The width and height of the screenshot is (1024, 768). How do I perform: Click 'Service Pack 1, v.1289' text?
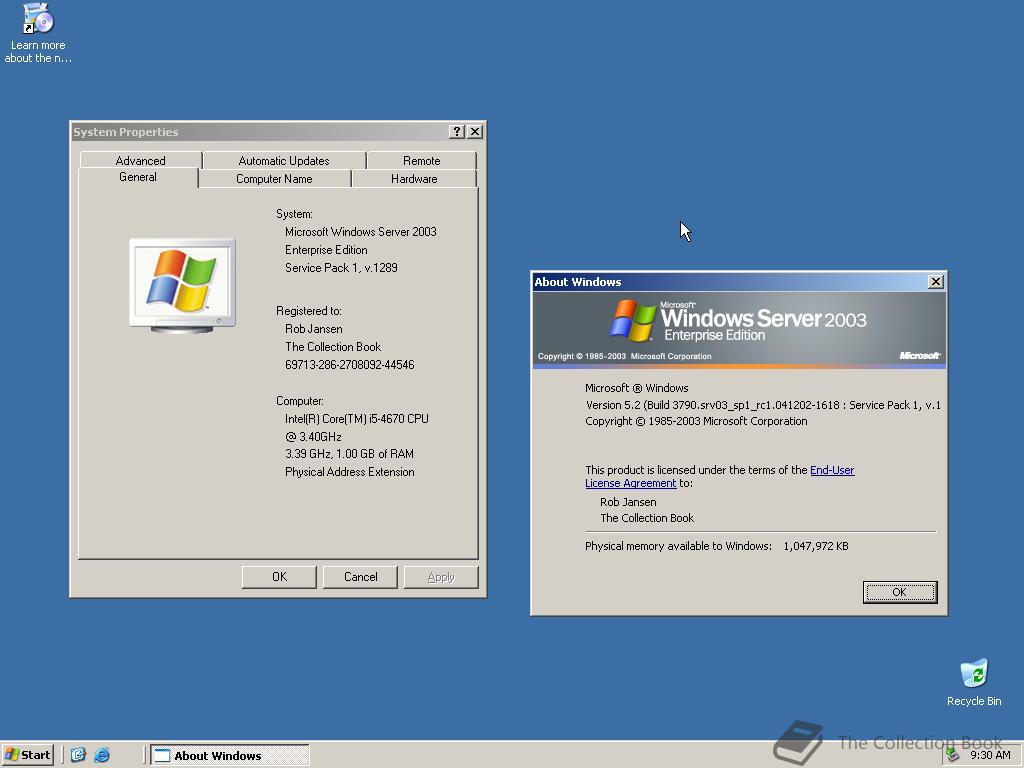[341, 268]
